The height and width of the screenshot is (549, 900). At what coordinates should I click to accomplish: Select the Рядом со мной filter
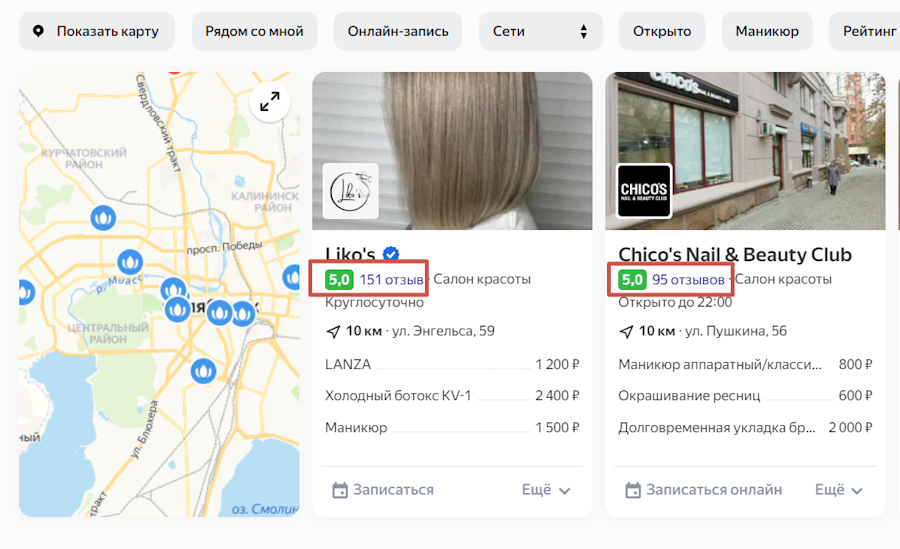(254, 31)
